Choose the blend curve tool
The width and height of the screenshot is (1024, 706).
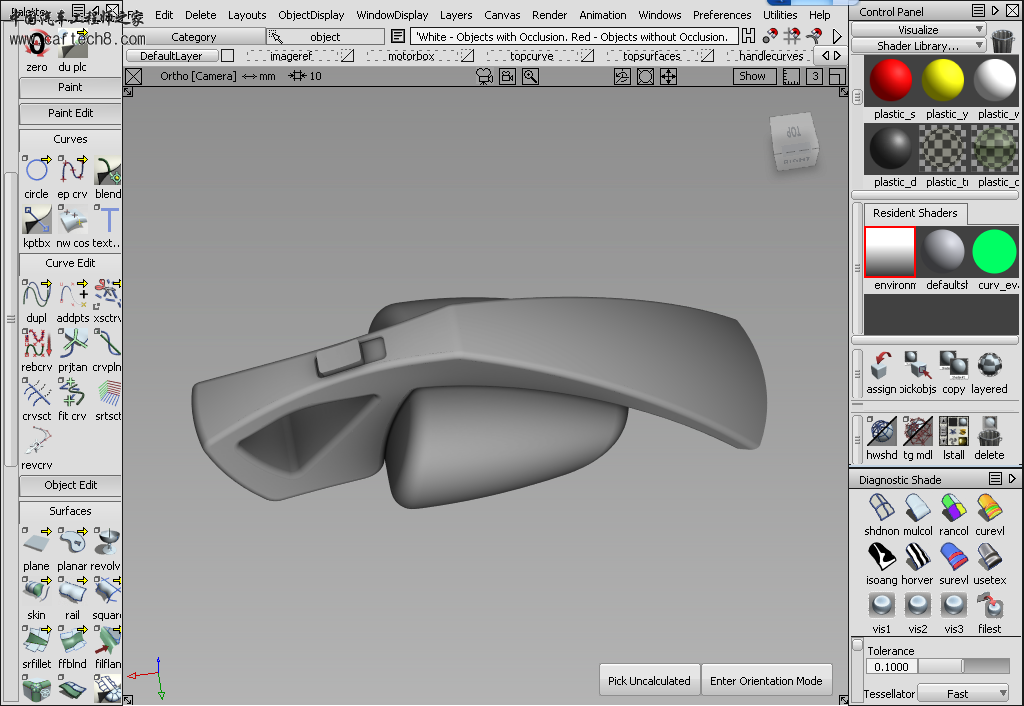point(108,170)
